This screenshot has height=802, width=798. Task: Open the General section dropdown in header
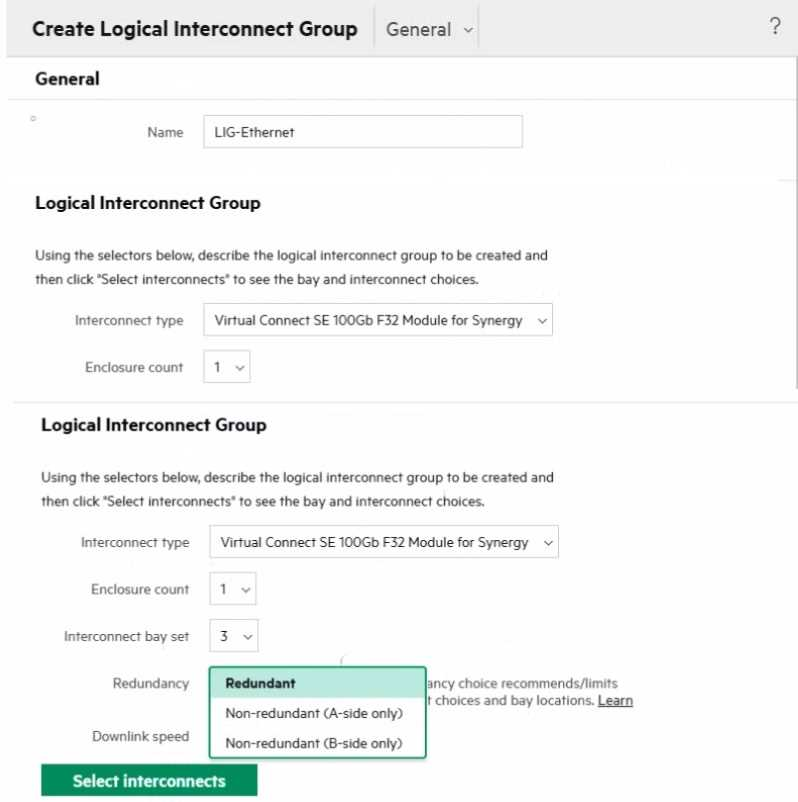(x=430, y=30)
